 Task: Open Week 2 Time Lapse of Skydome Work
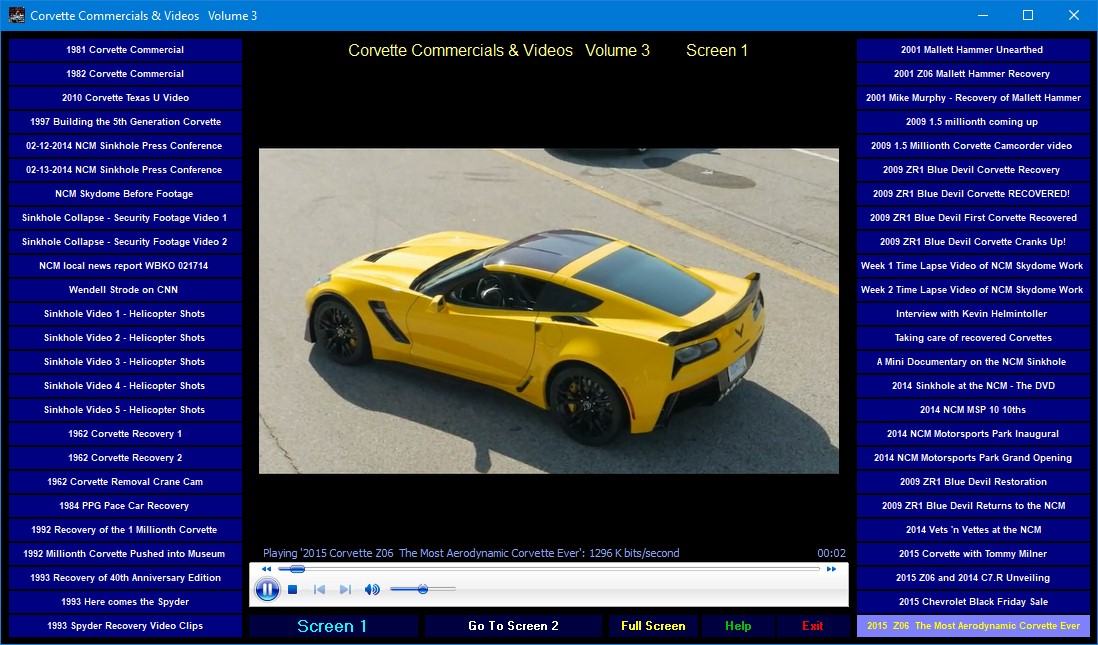973,289
